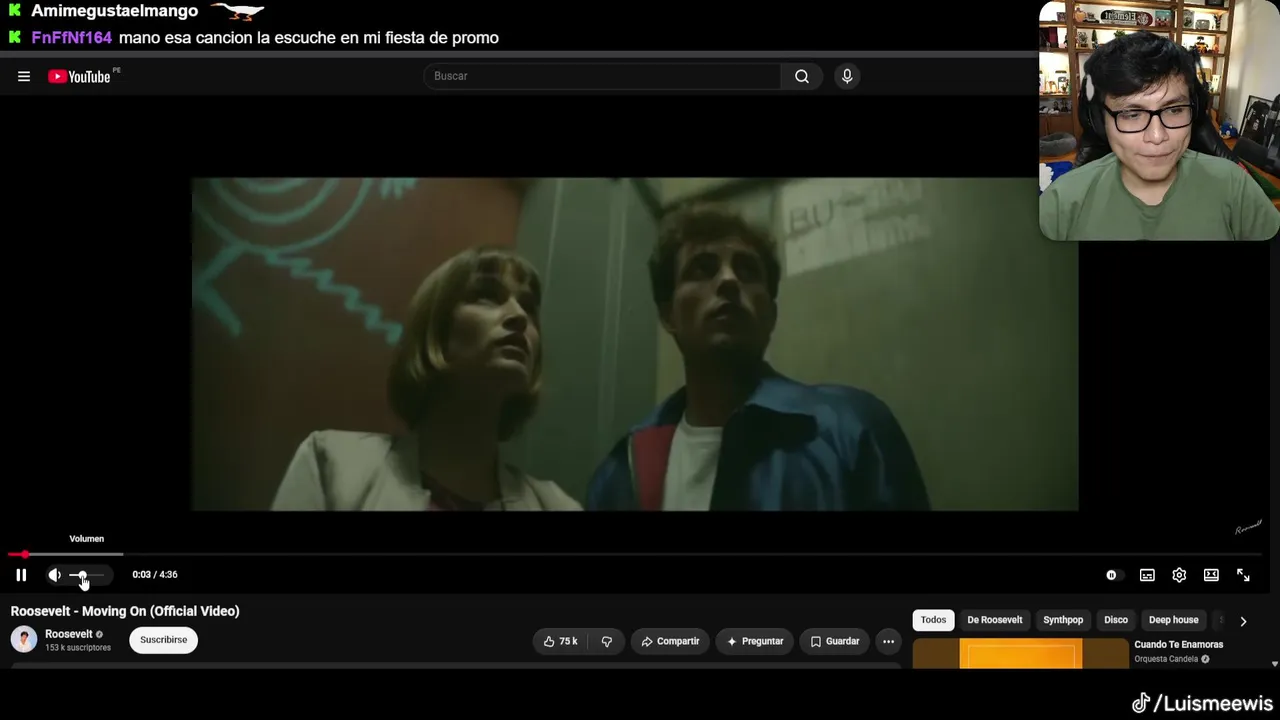Select the Synthpop filter chip
Viewport: 1280px width, 720px height.
(x=1063, y=620)
